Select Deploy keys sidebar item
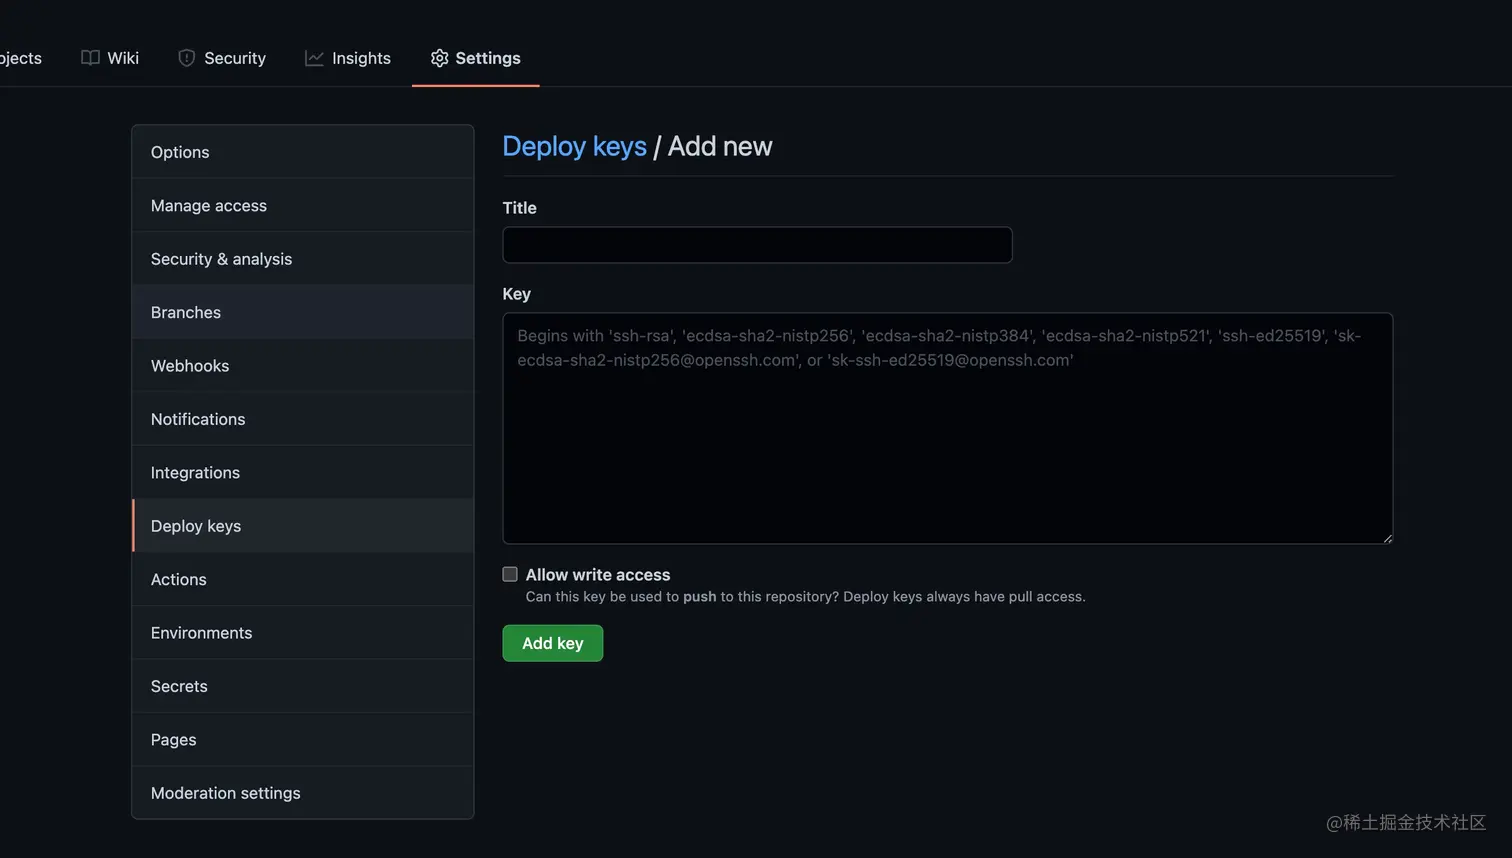 [x=303, y=526]
